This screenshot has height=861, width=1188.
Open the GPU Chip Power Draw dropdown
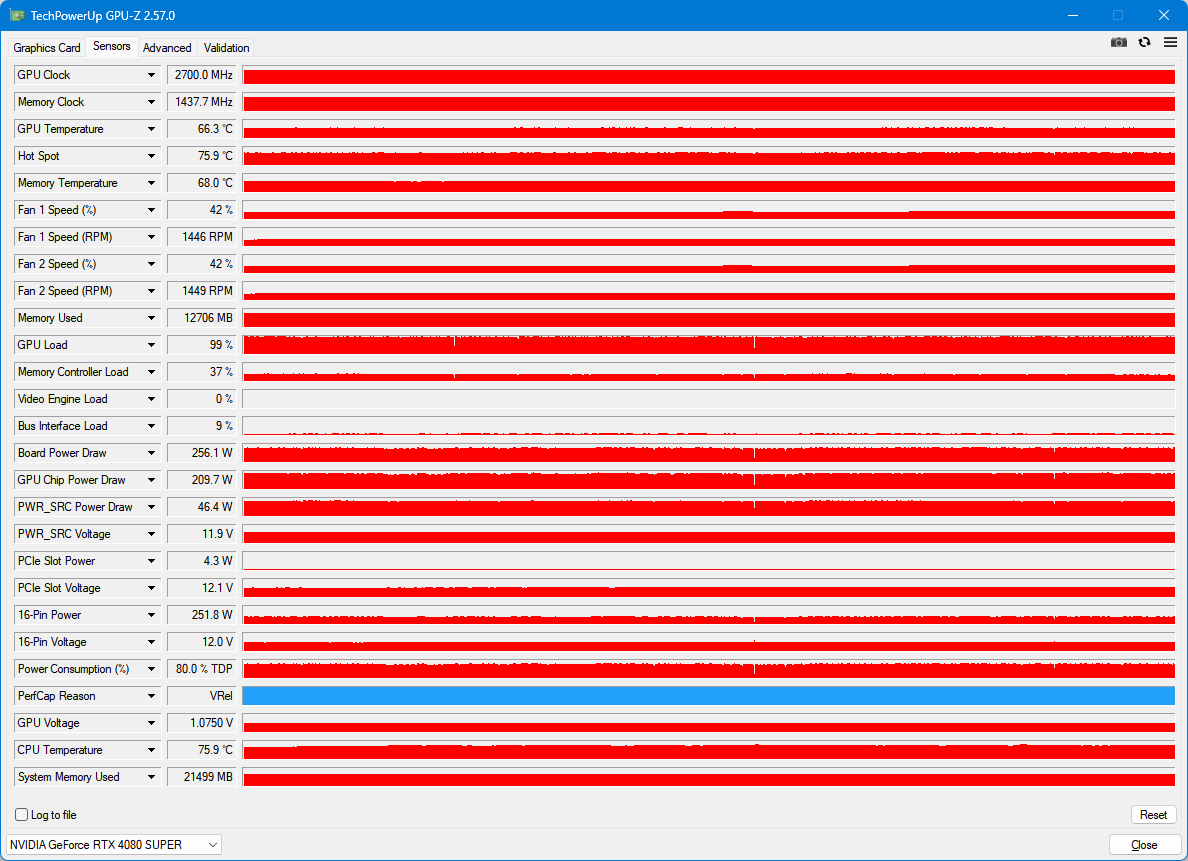[88, 480]
